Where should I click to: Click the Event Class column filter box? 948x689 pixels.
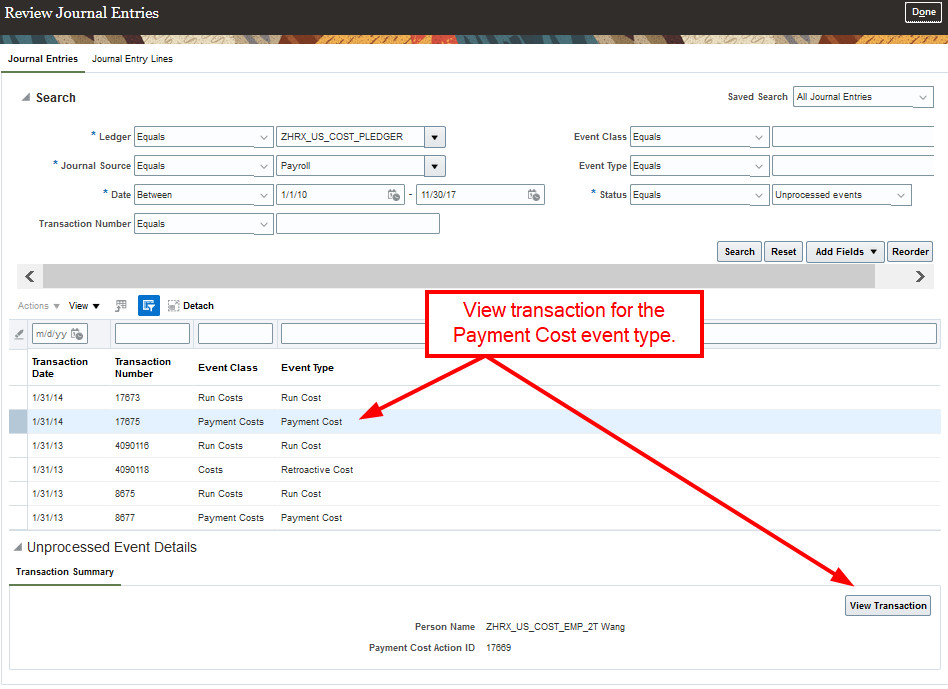tap(235, 334)
